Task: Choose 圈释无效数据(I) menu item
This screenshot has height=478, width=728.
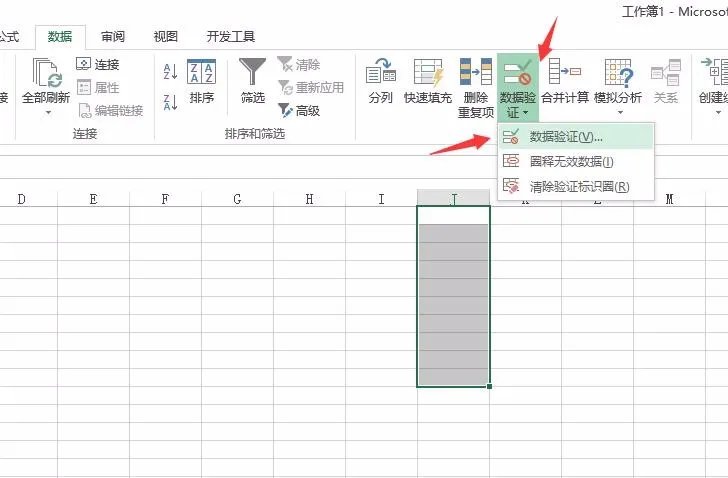Action: click(x=576, y=161)
